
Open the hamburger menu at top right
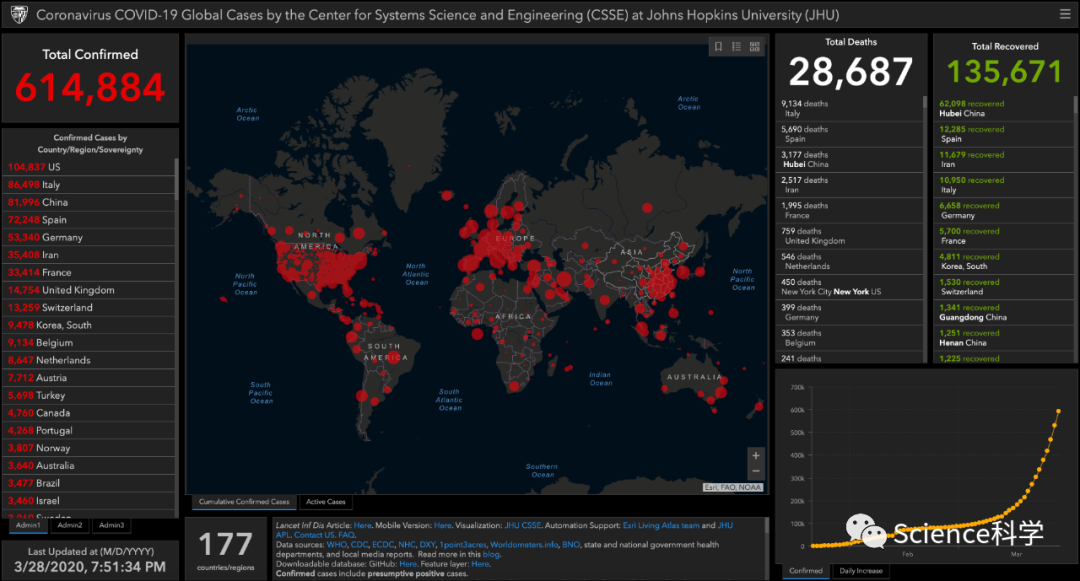pos(1065,14)
